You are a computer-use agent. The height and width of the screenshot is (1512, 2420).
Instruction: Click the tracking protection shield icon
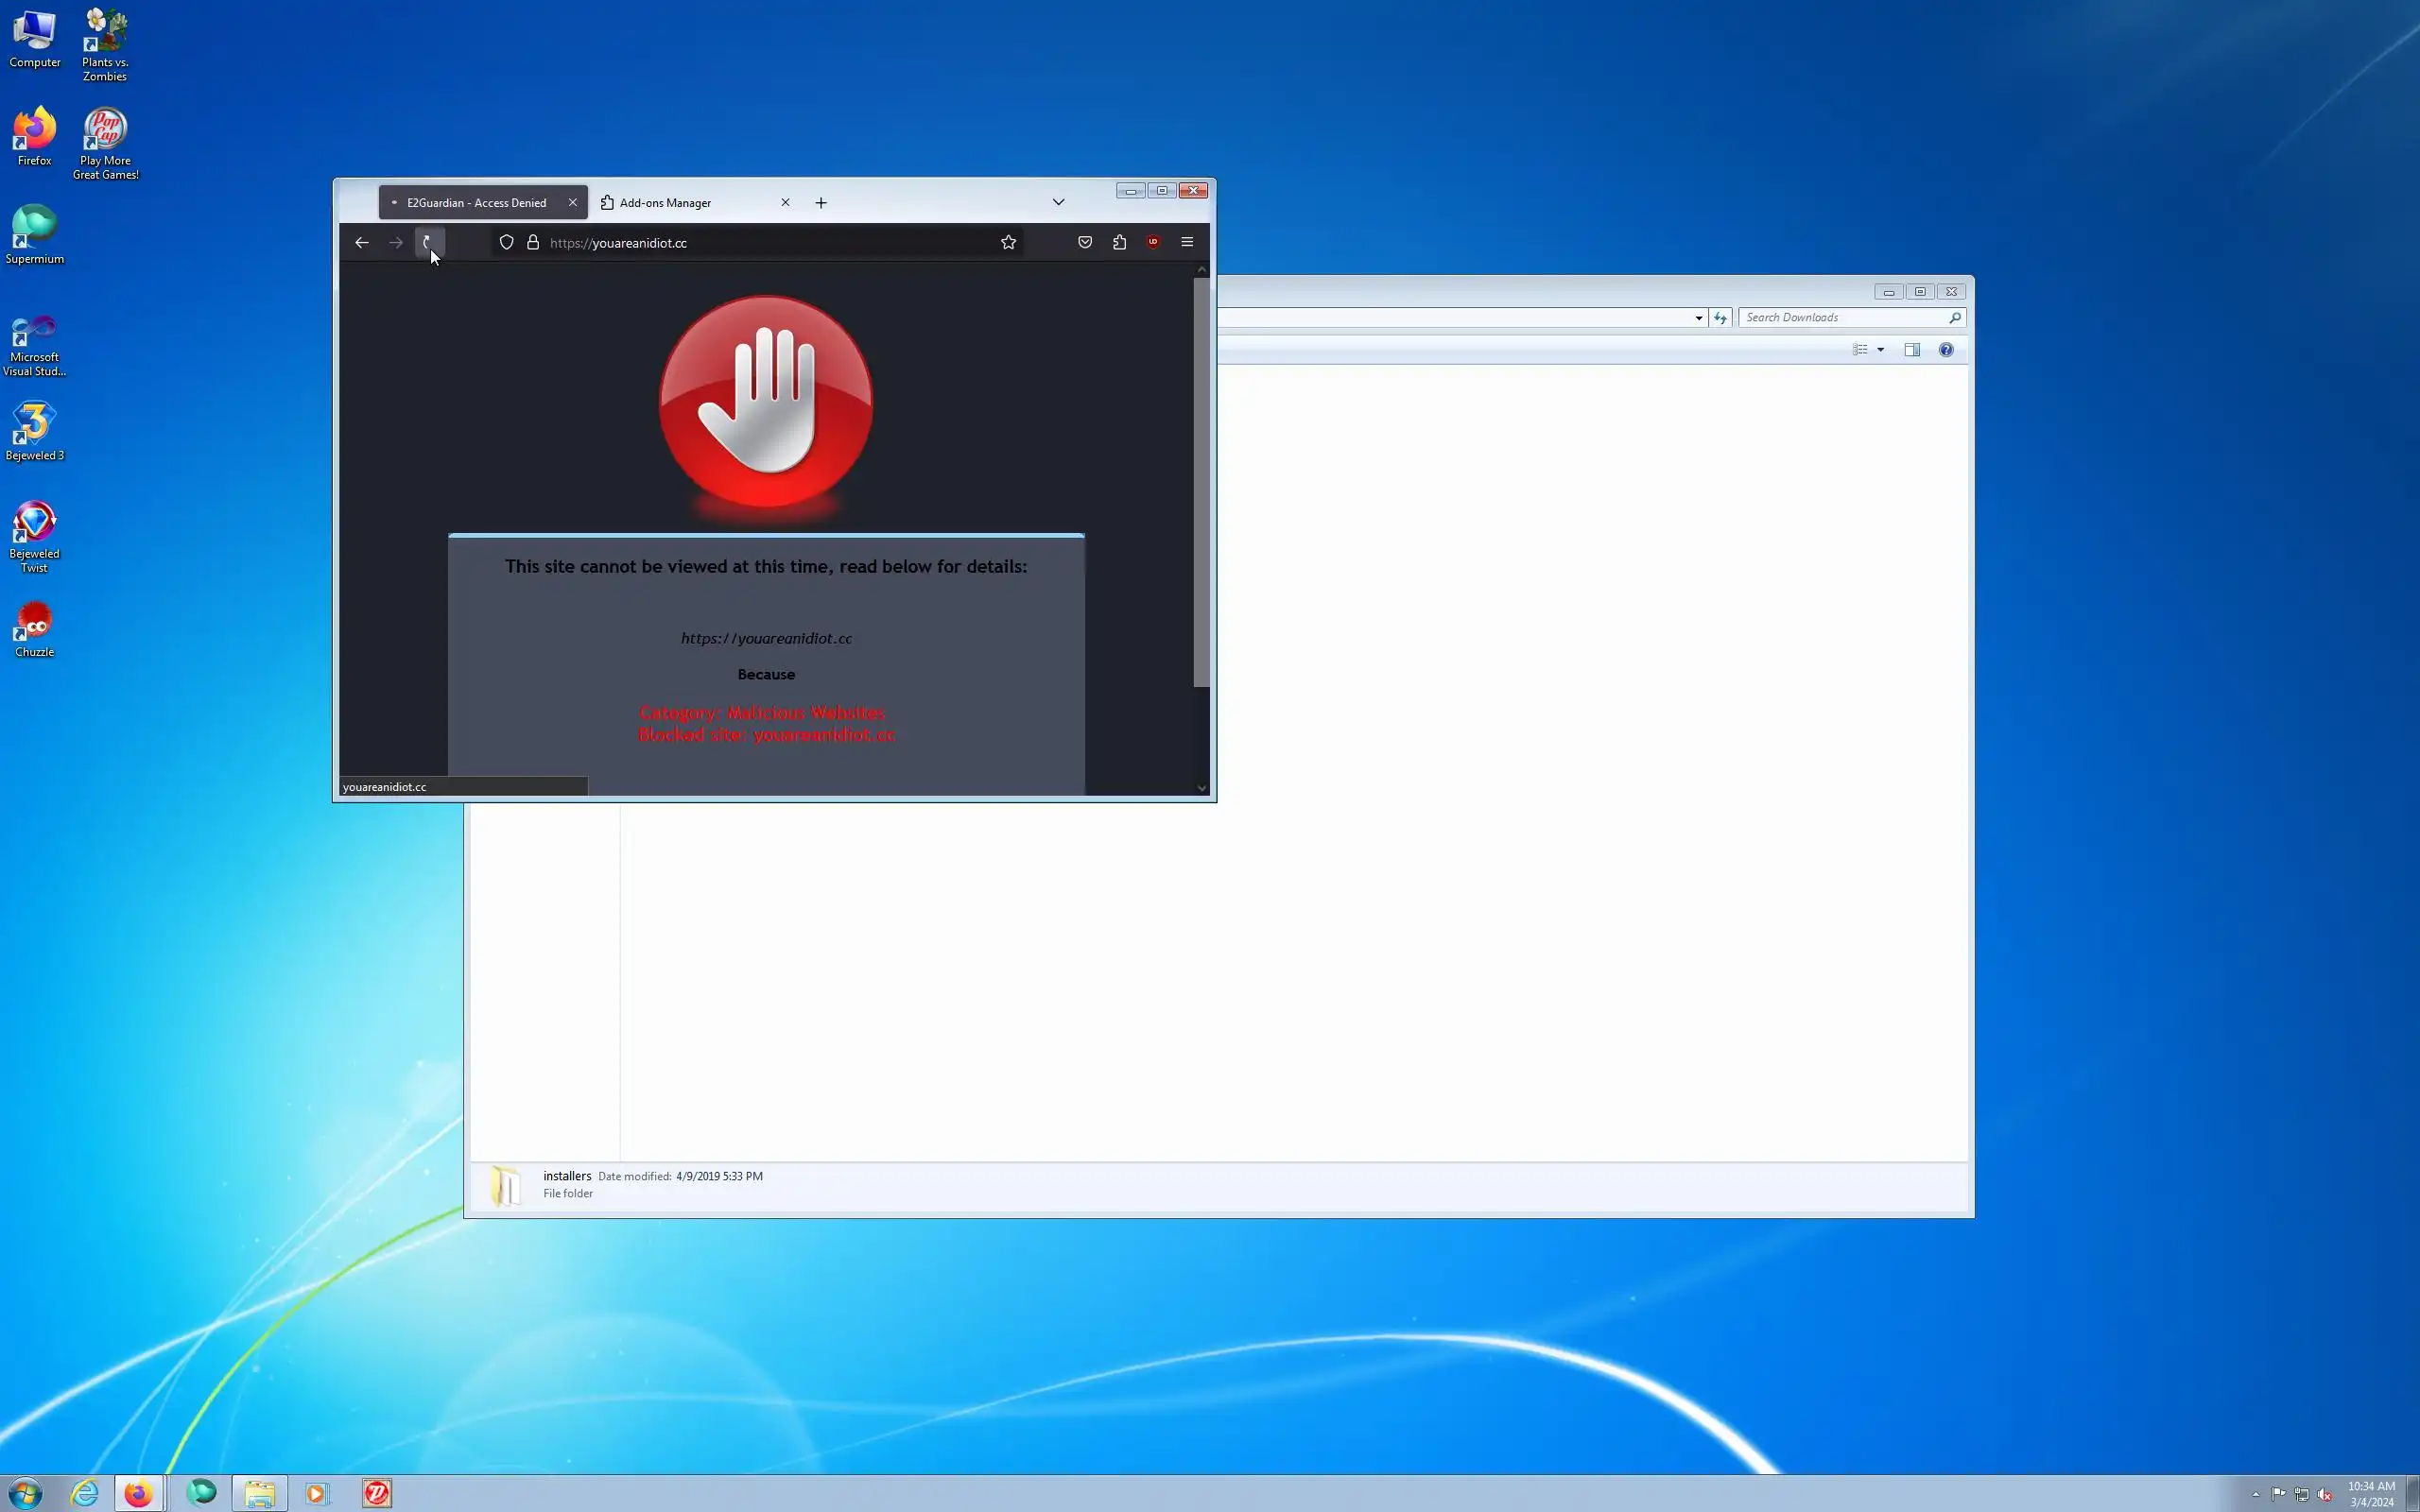507,242
